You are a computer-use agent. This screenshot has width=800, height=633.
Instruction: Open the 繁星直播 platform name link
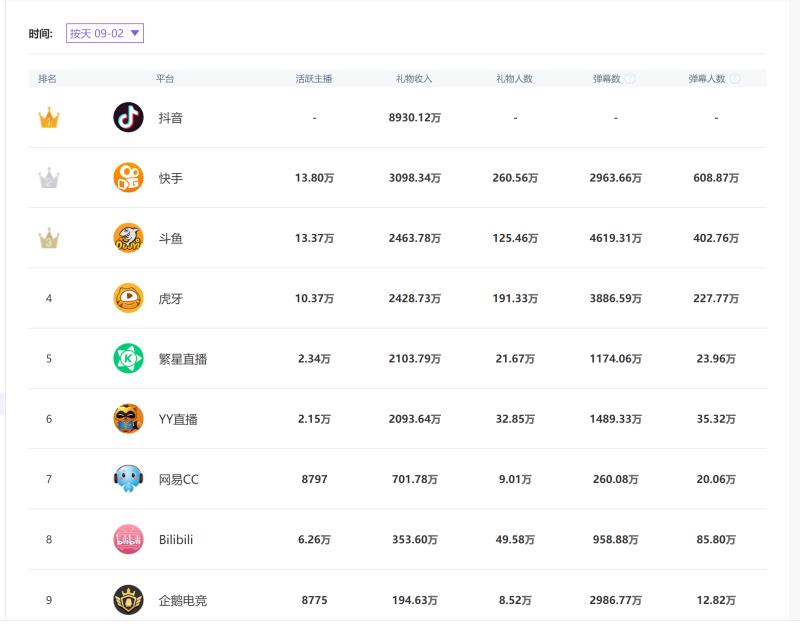pyautogui.click(x=183, y=358)
